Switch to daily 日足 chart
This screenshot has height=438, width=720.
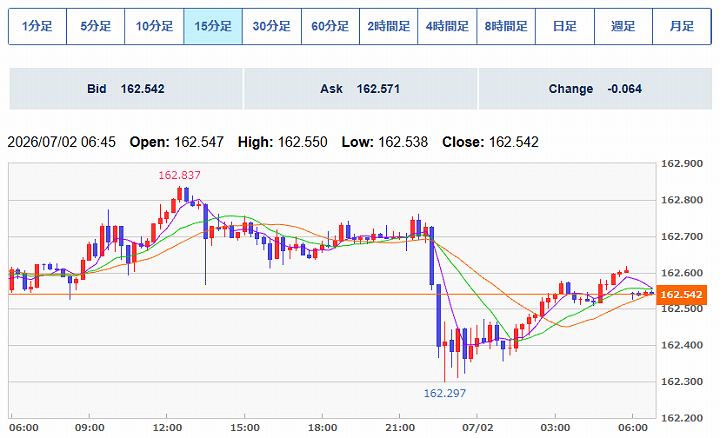click(x=565, y=26)
